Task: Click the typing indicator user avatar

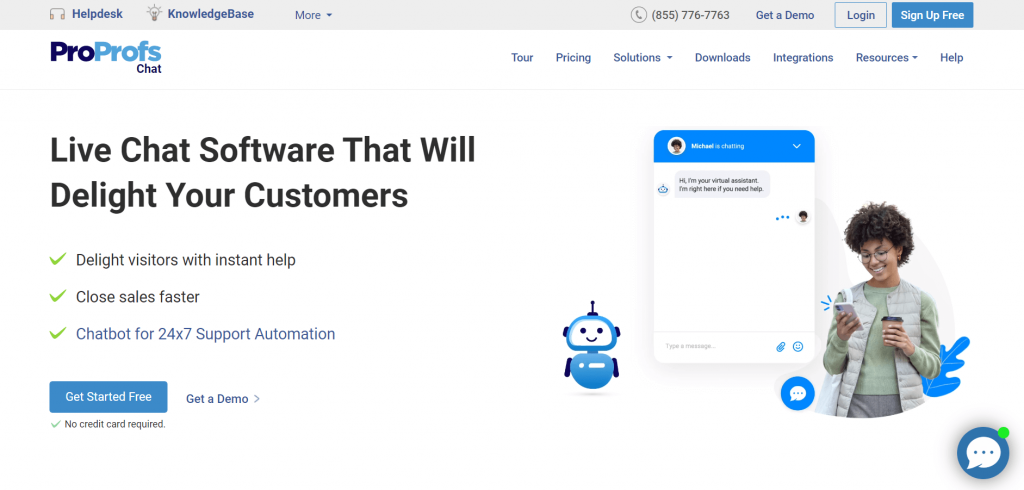Action: click(x=803, y=217)
